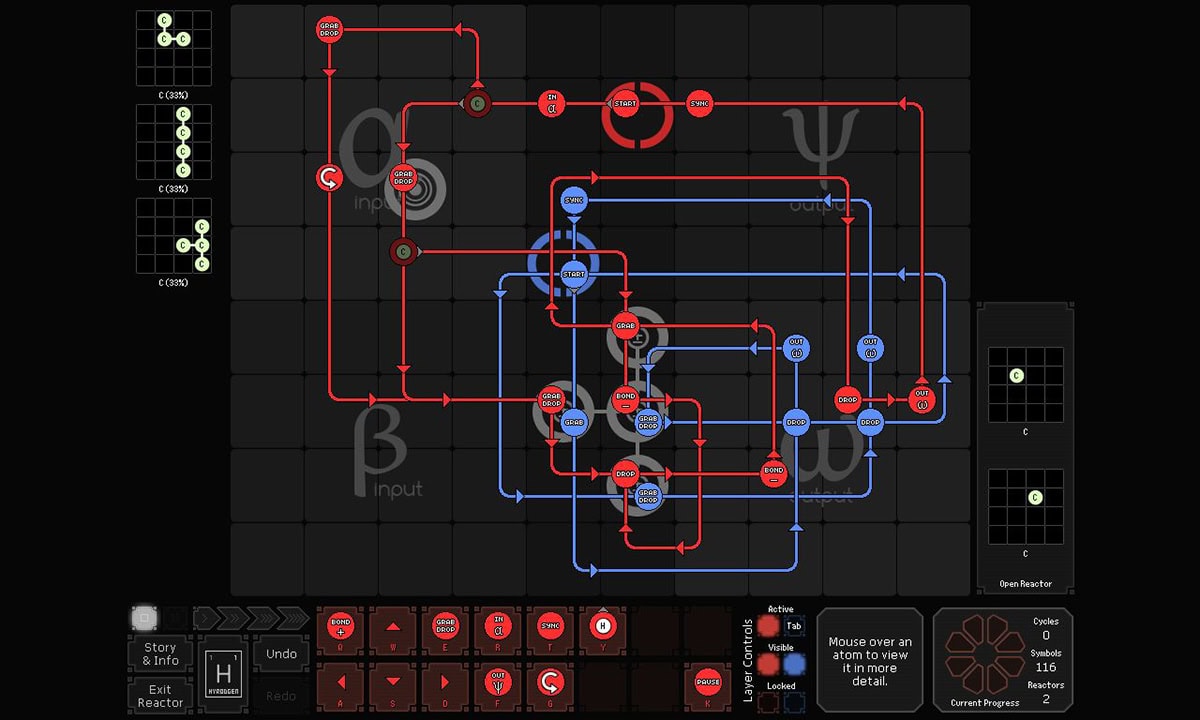The image size is (1200, 720).
Task: Click the Tab layer switch control
Action: click(x=794, y=626)
